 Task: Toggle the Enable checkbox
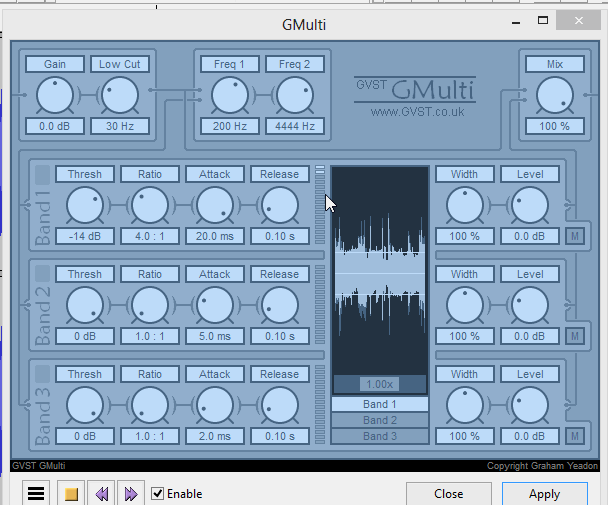(157, 493)
